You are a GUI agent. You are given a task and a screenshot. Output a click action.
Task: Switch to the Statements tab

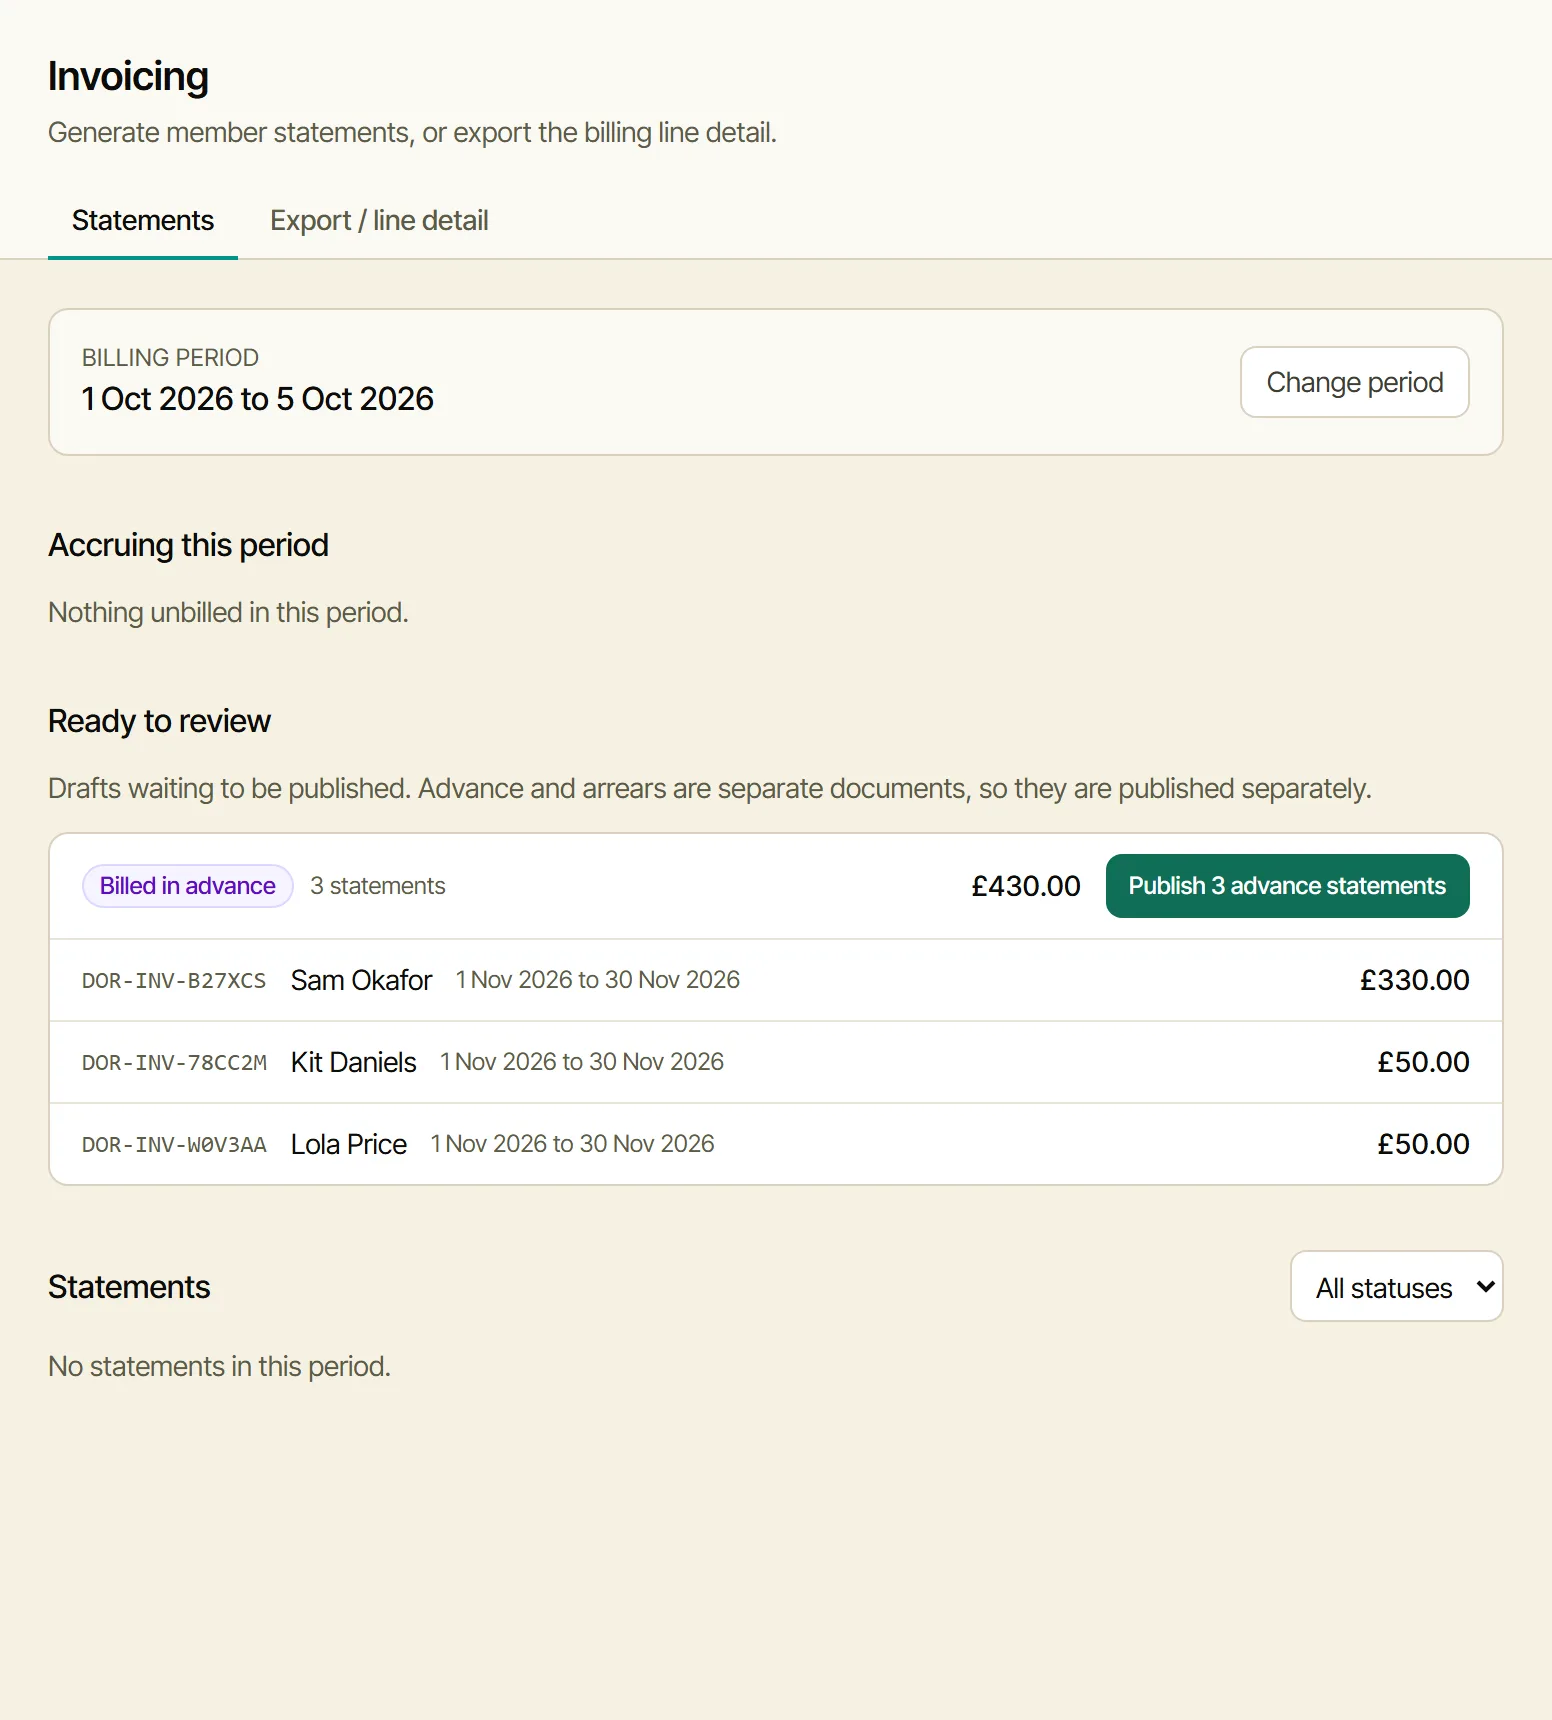tap(143, 220)
